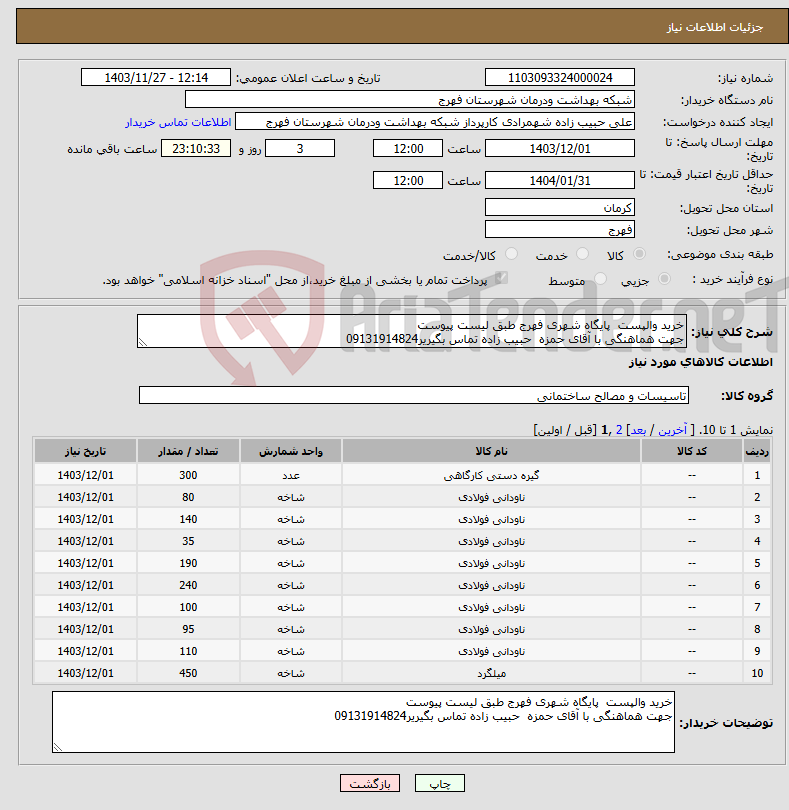Image resolution: width=789 pixels, height=810 pixels.
Task: Click the نام کالا column header
Action: coord(491,451)
